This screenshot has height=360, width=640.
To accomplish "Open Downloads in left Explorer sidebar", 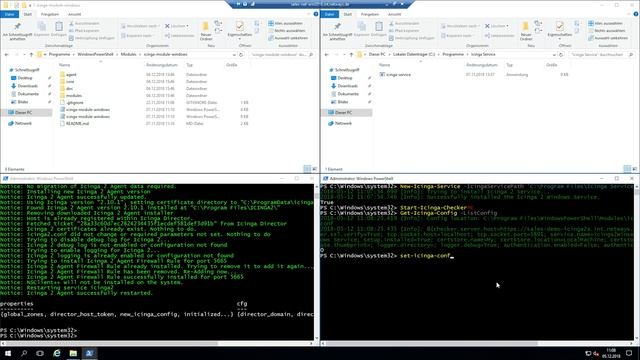I will click(x=27, y=86).
